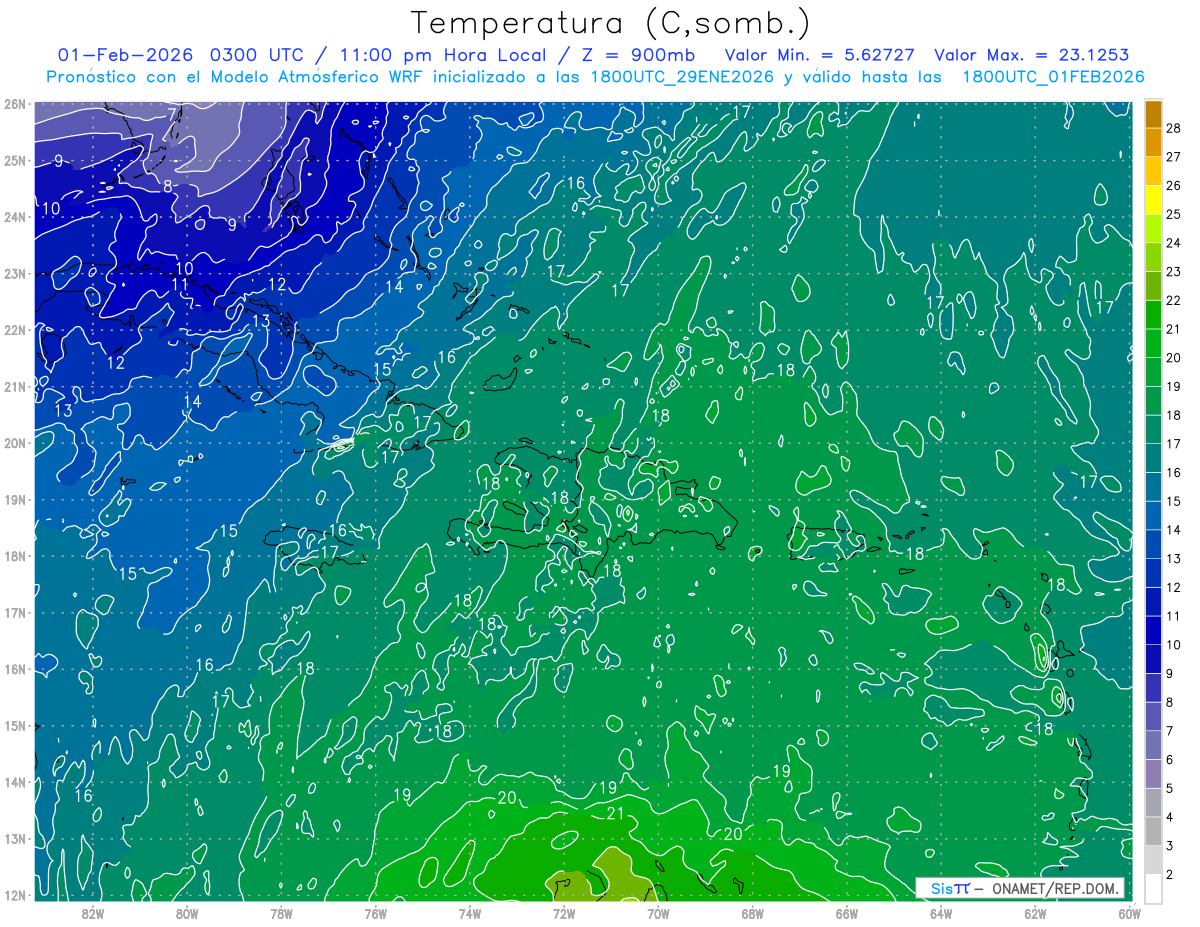This screenshot has height=927, width=1200.
Task: Click the 16N latitude axis label
Action: click(14, 669)
